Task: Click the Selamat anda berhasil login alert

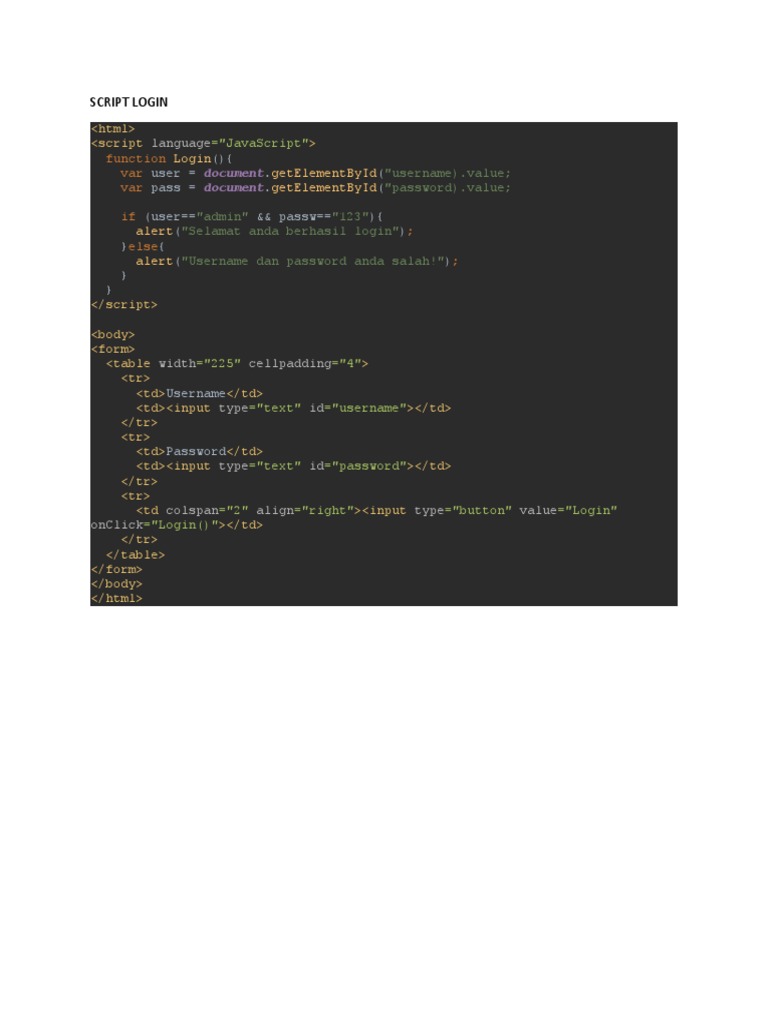Action: [274, 231]
